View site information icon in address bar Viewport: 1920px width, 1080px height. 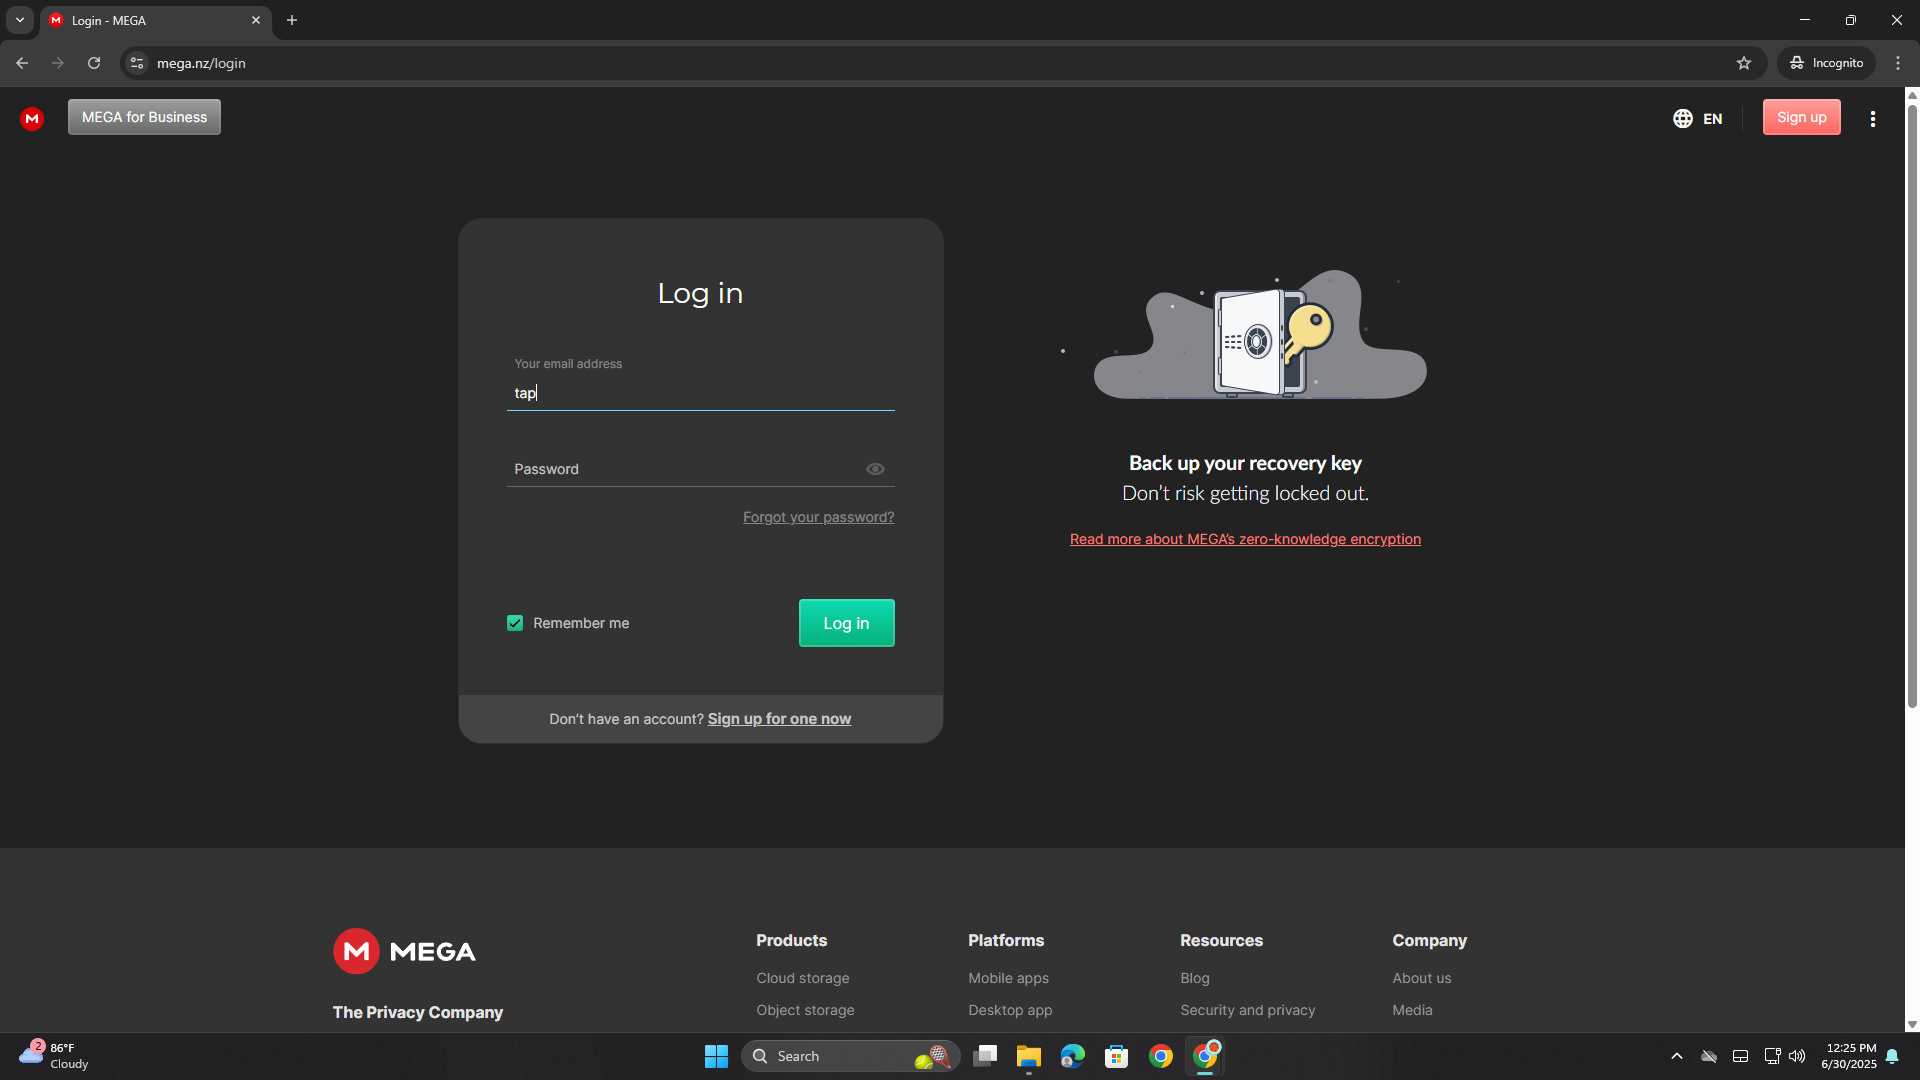click(137, 63)
